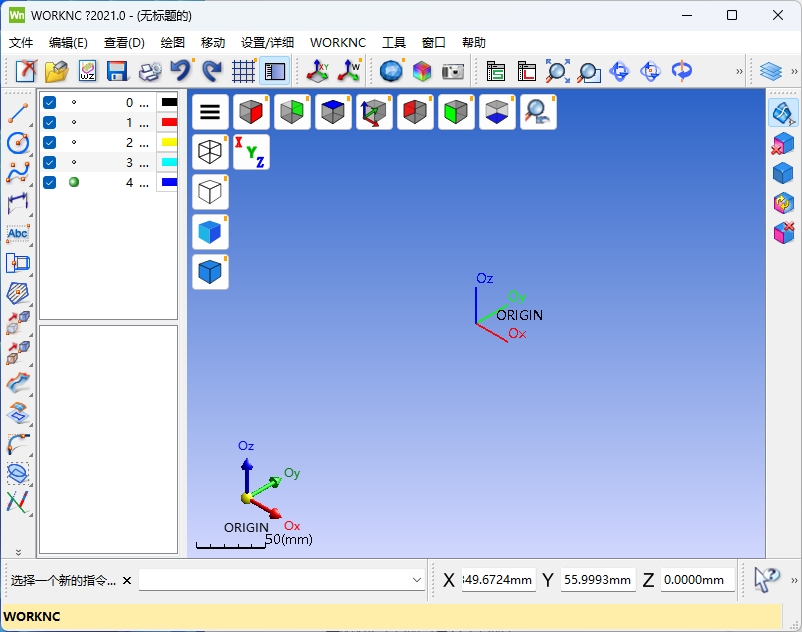Image resolution: width=802 pixels, height=632 pixels.
Task: Toggle the layer 4 checkbox
Action: point(49,182)
